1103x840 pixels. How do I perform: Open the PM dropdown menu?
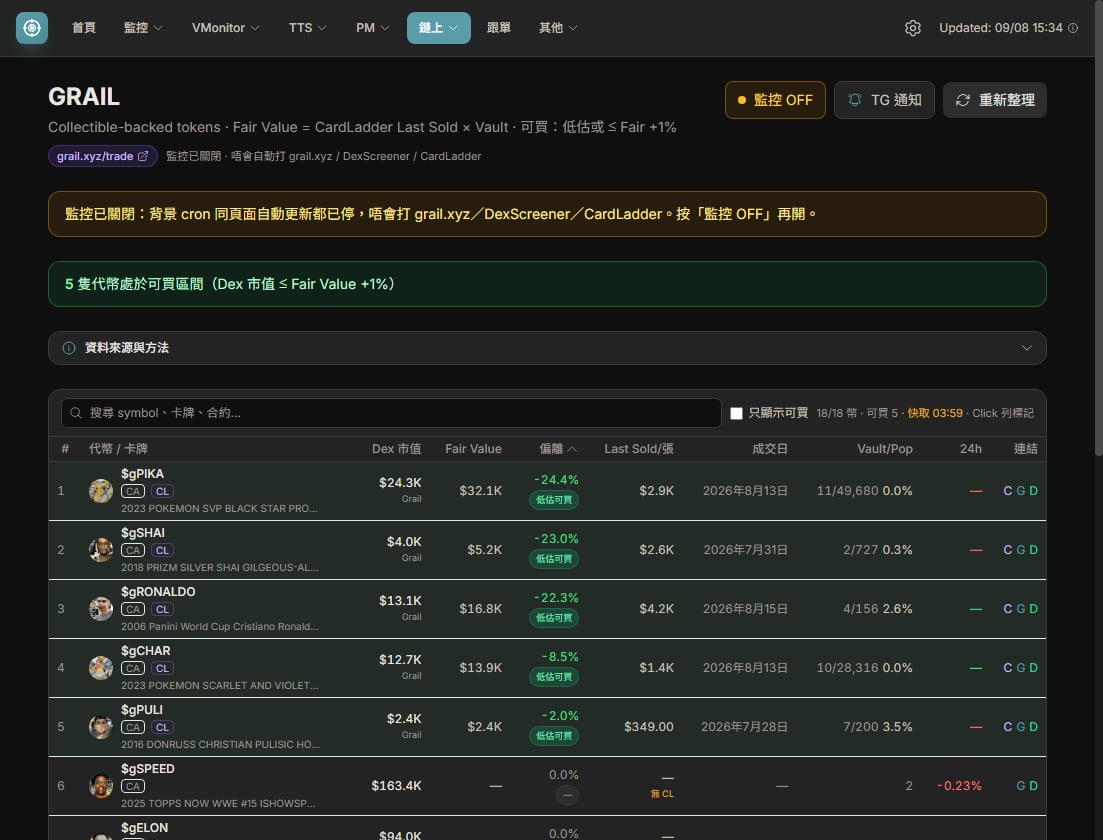372,28
